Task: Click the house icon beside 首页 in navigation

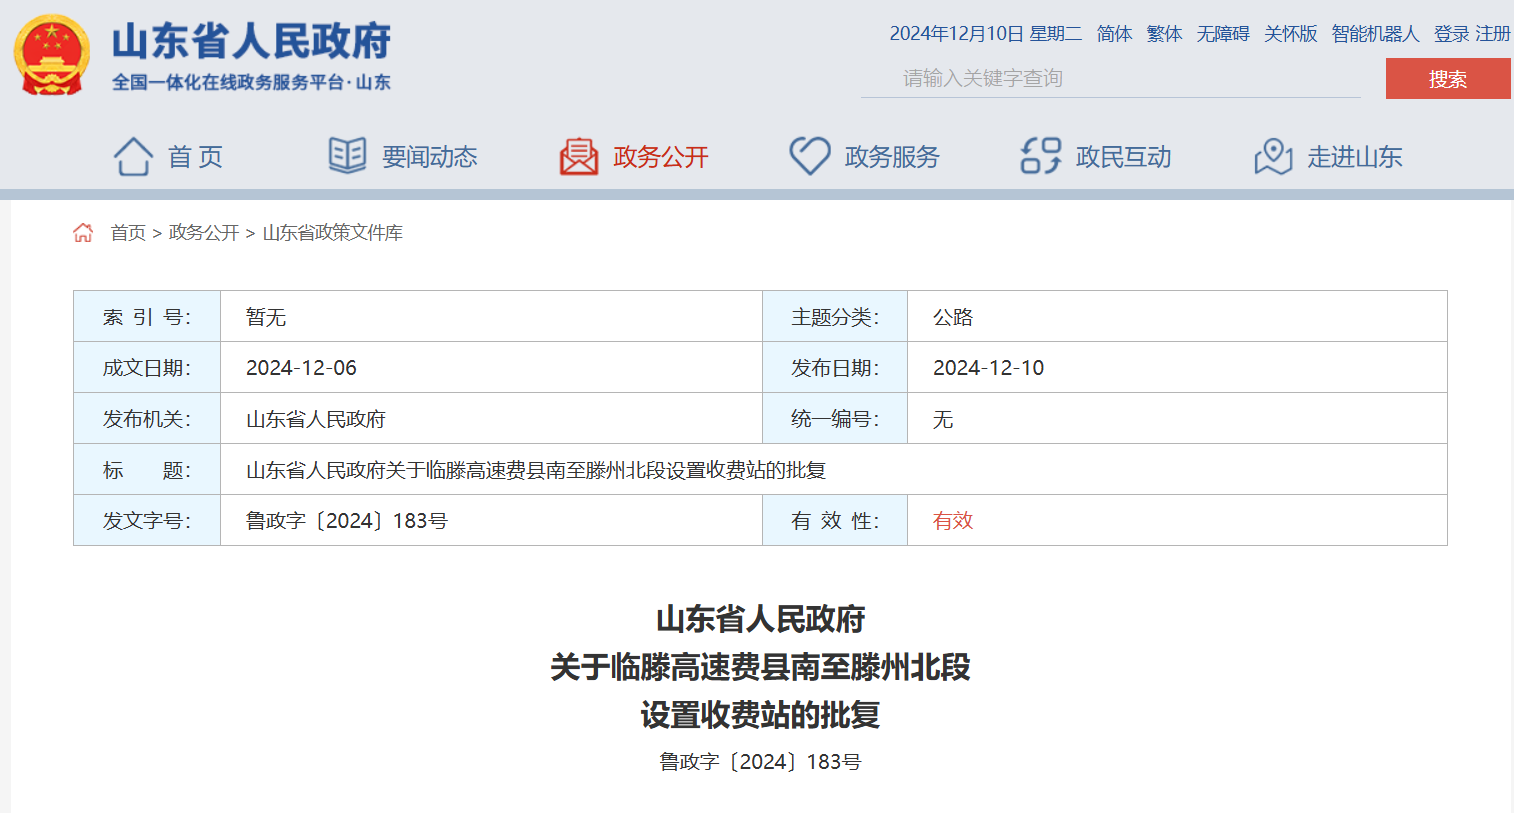Action: pyautogui.click(x=133, y=157)
